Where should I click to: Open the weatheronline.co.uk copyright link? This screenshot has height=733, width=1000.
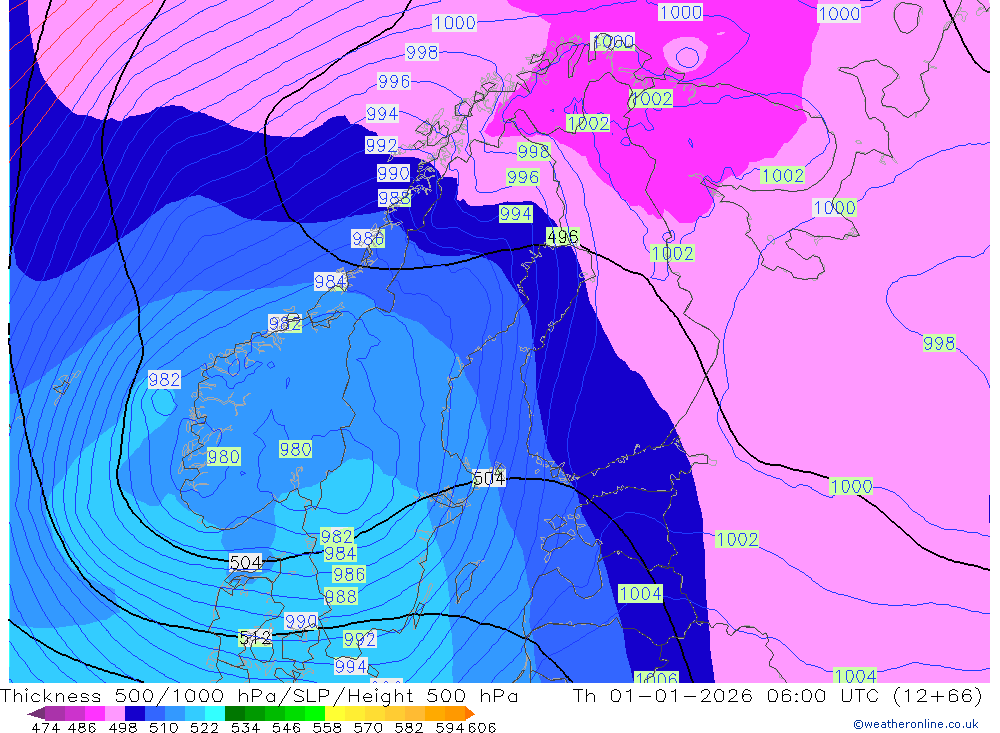click(x=916, y=724)
